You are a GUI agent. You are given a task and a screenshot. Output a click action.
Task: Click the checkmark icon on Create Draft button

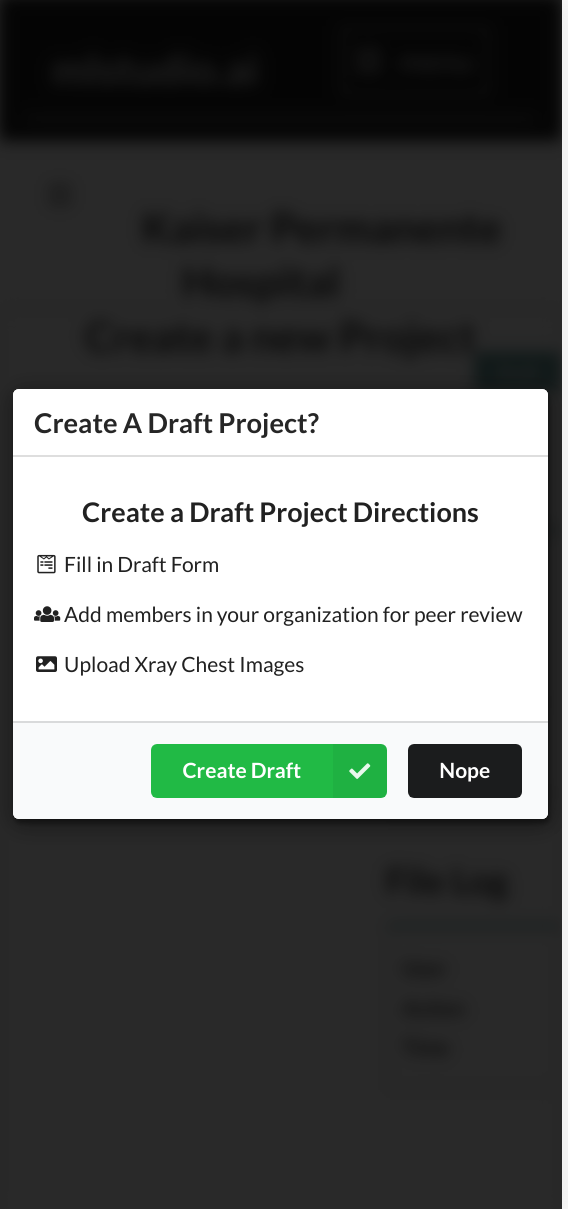click(360, 771)
